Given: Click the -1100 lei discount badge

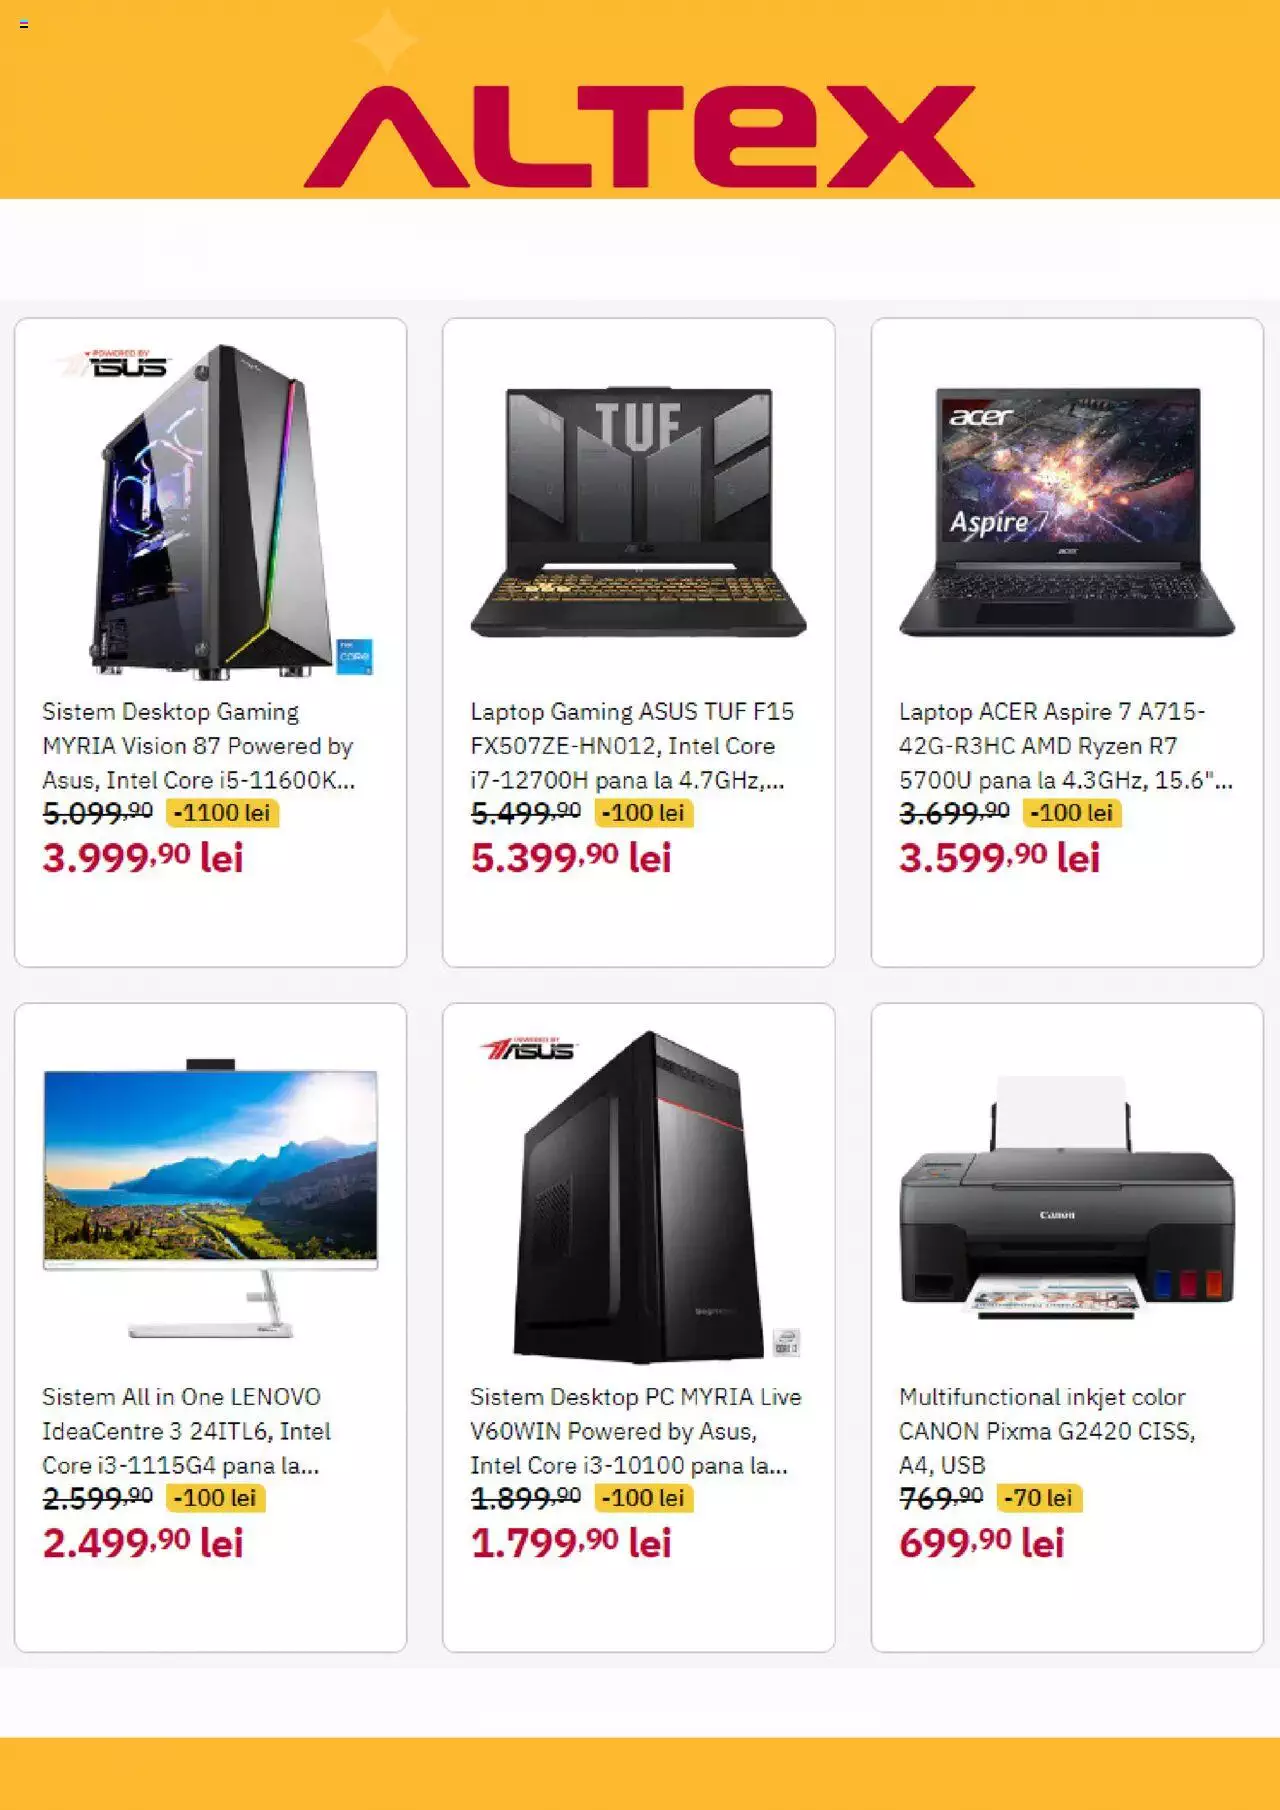Looking at the screenshot, I should pos(222,813).
